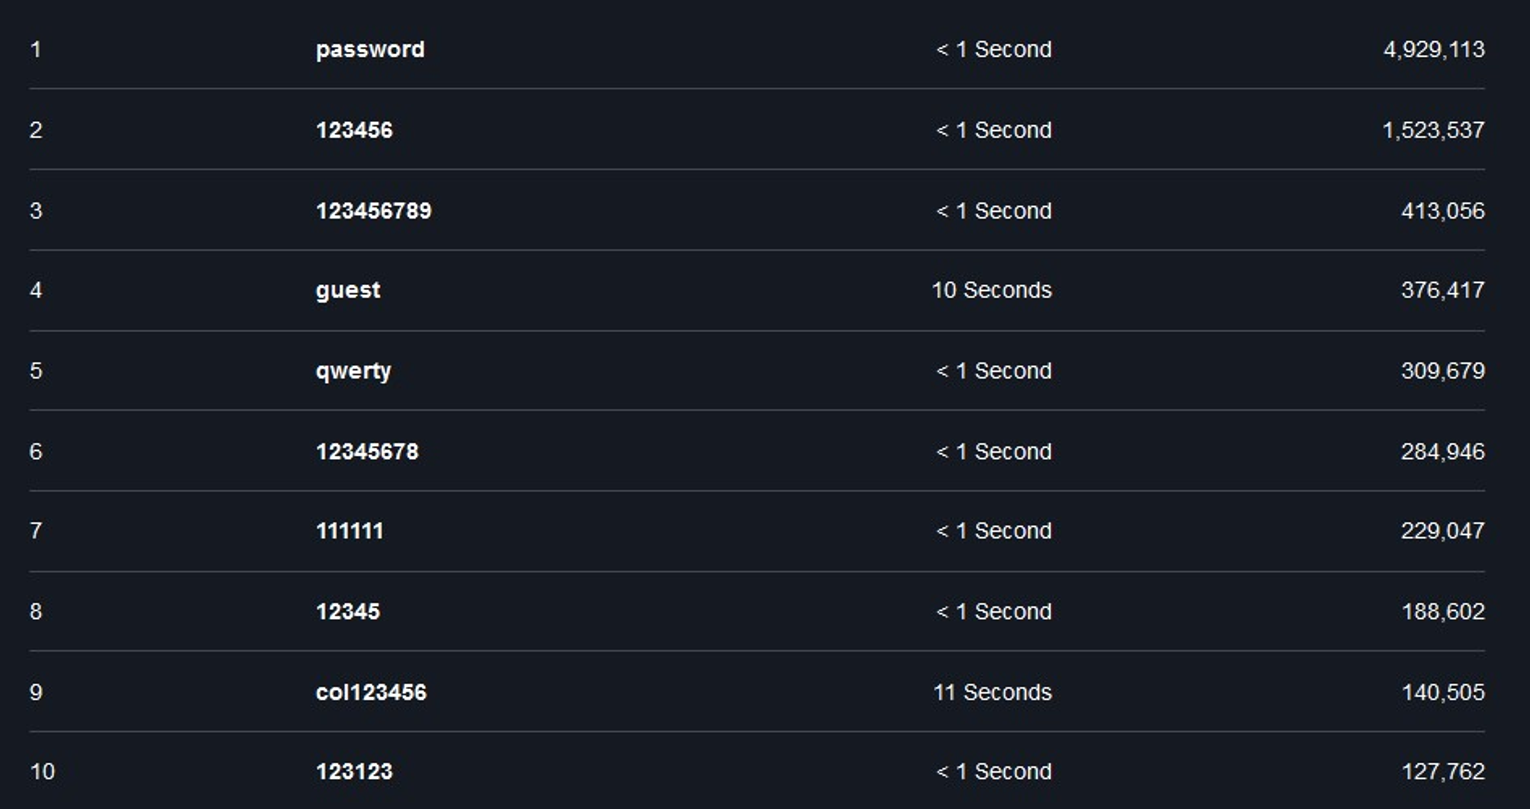The width and height of the screenshot is (1530, 809).
Task: Select the 413,056 count value
Action: [x=1443, y=211]
